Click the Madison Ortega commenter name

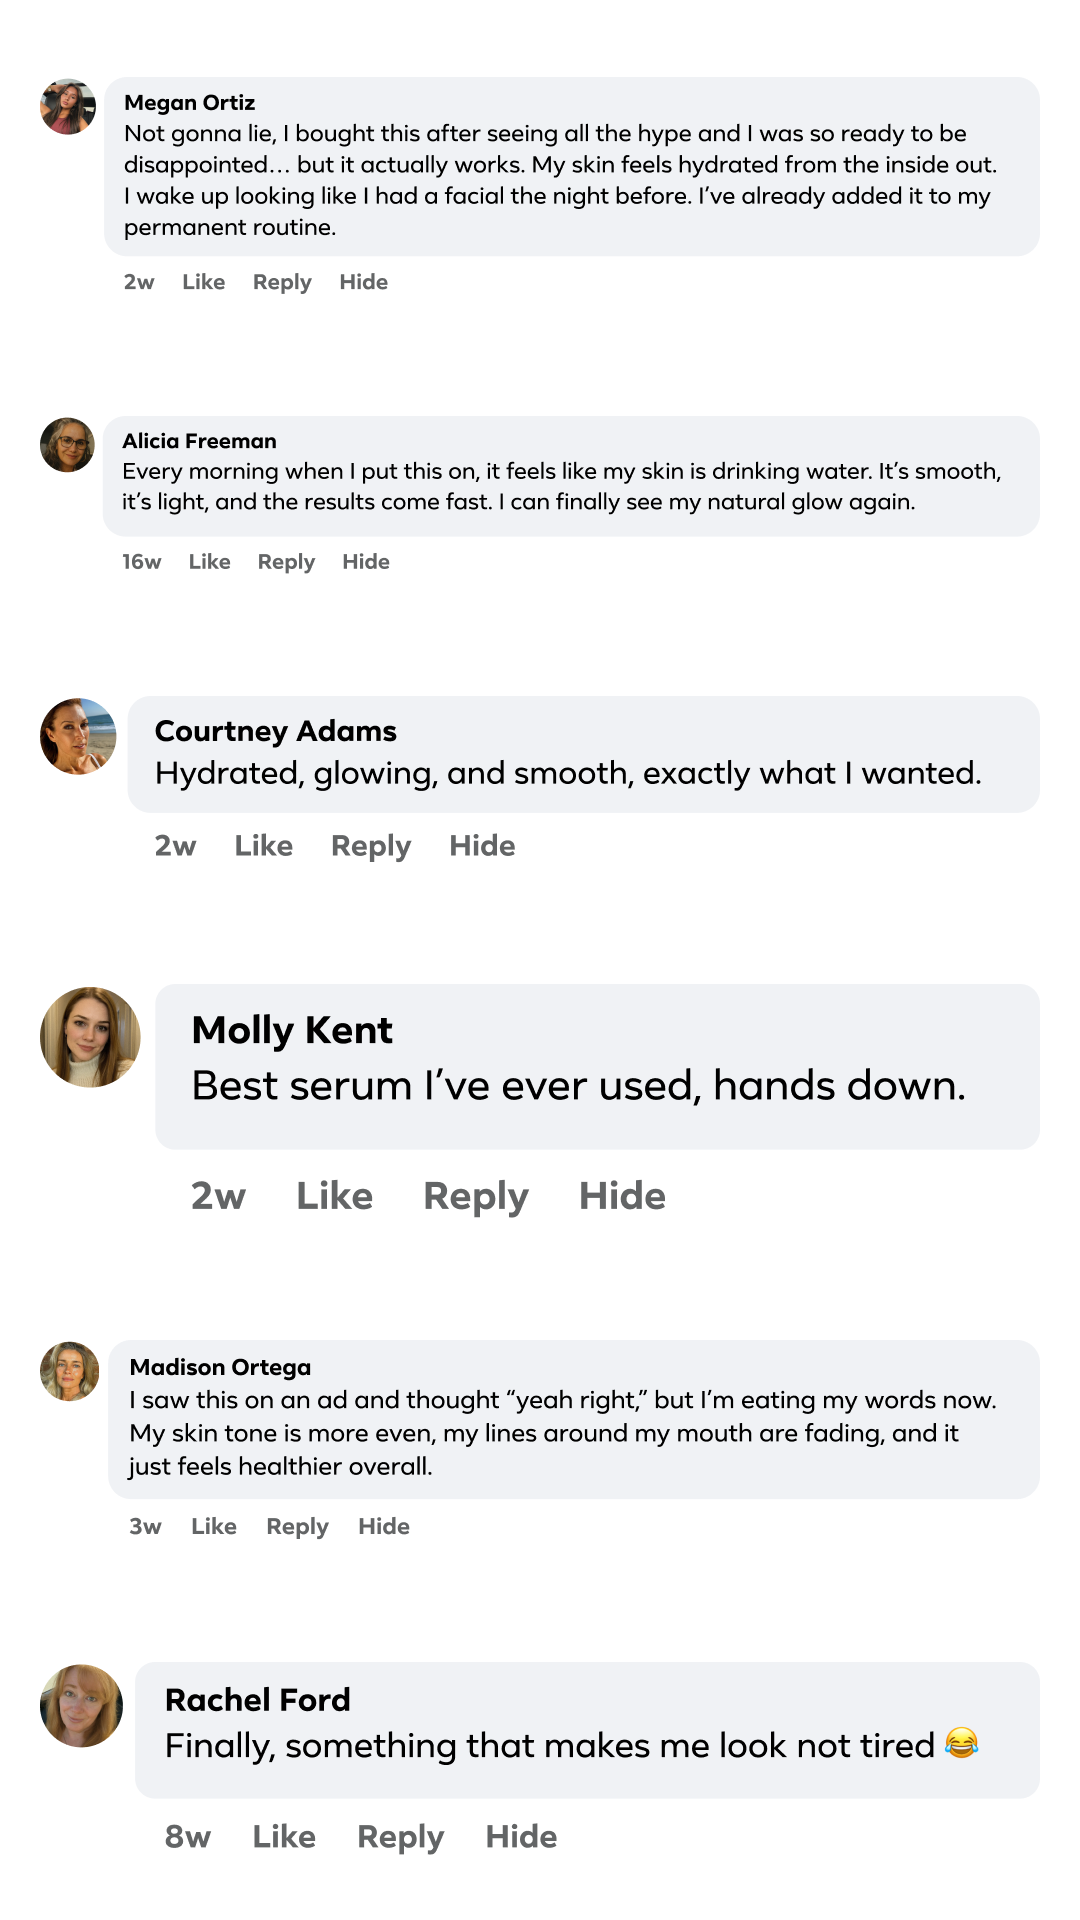220,1367
